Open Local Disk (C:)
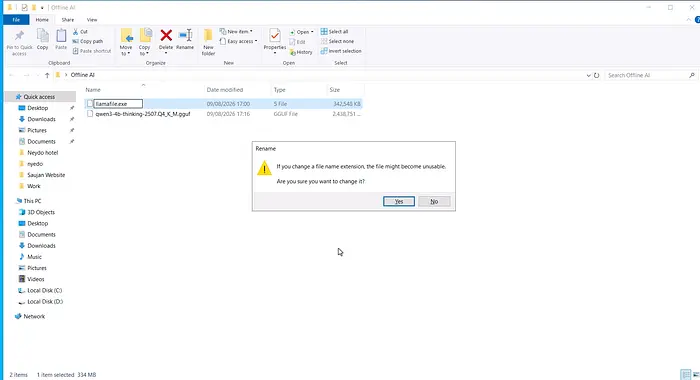The image size is (700, 380). tap(44, 290)
